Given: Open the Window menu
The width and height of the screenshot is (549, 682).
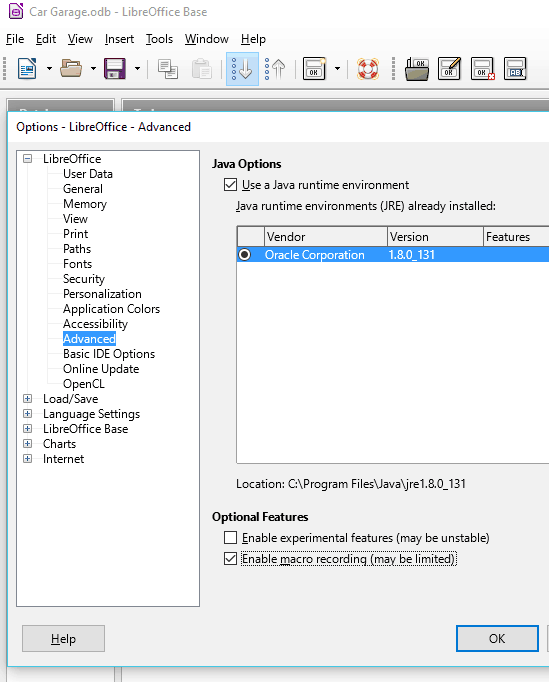Looking at the screenshot, I should (207, 39).
